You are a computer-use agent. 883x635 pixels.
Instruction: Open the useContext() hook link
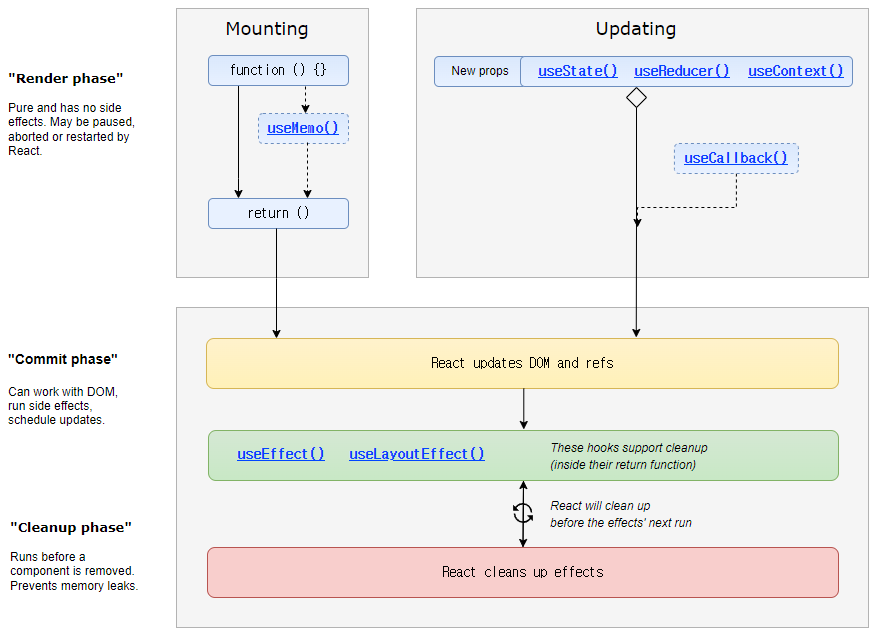coord(795,71)
